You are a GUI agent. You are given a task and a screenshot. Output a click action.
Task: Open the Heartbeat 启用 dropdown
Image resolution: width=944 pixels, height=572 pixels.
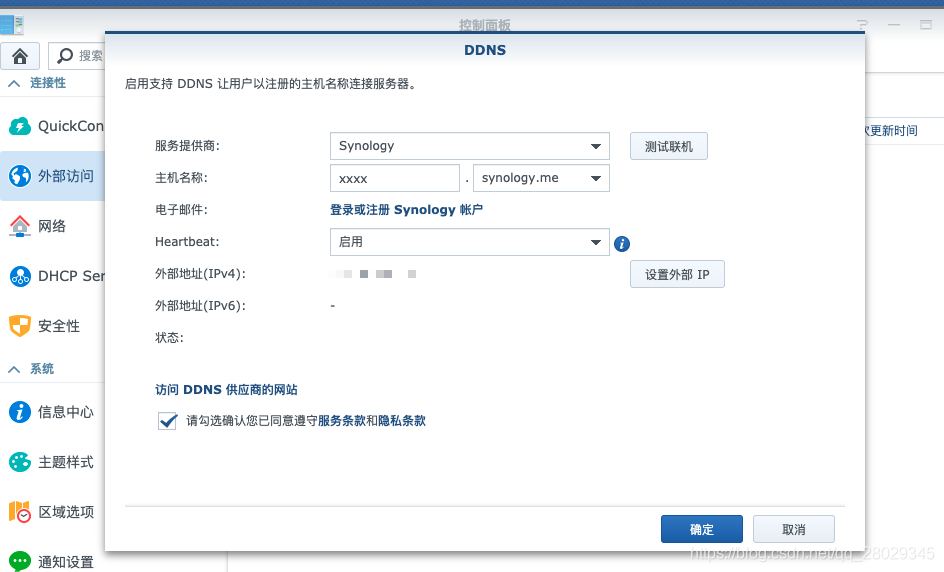click(470, 242)
